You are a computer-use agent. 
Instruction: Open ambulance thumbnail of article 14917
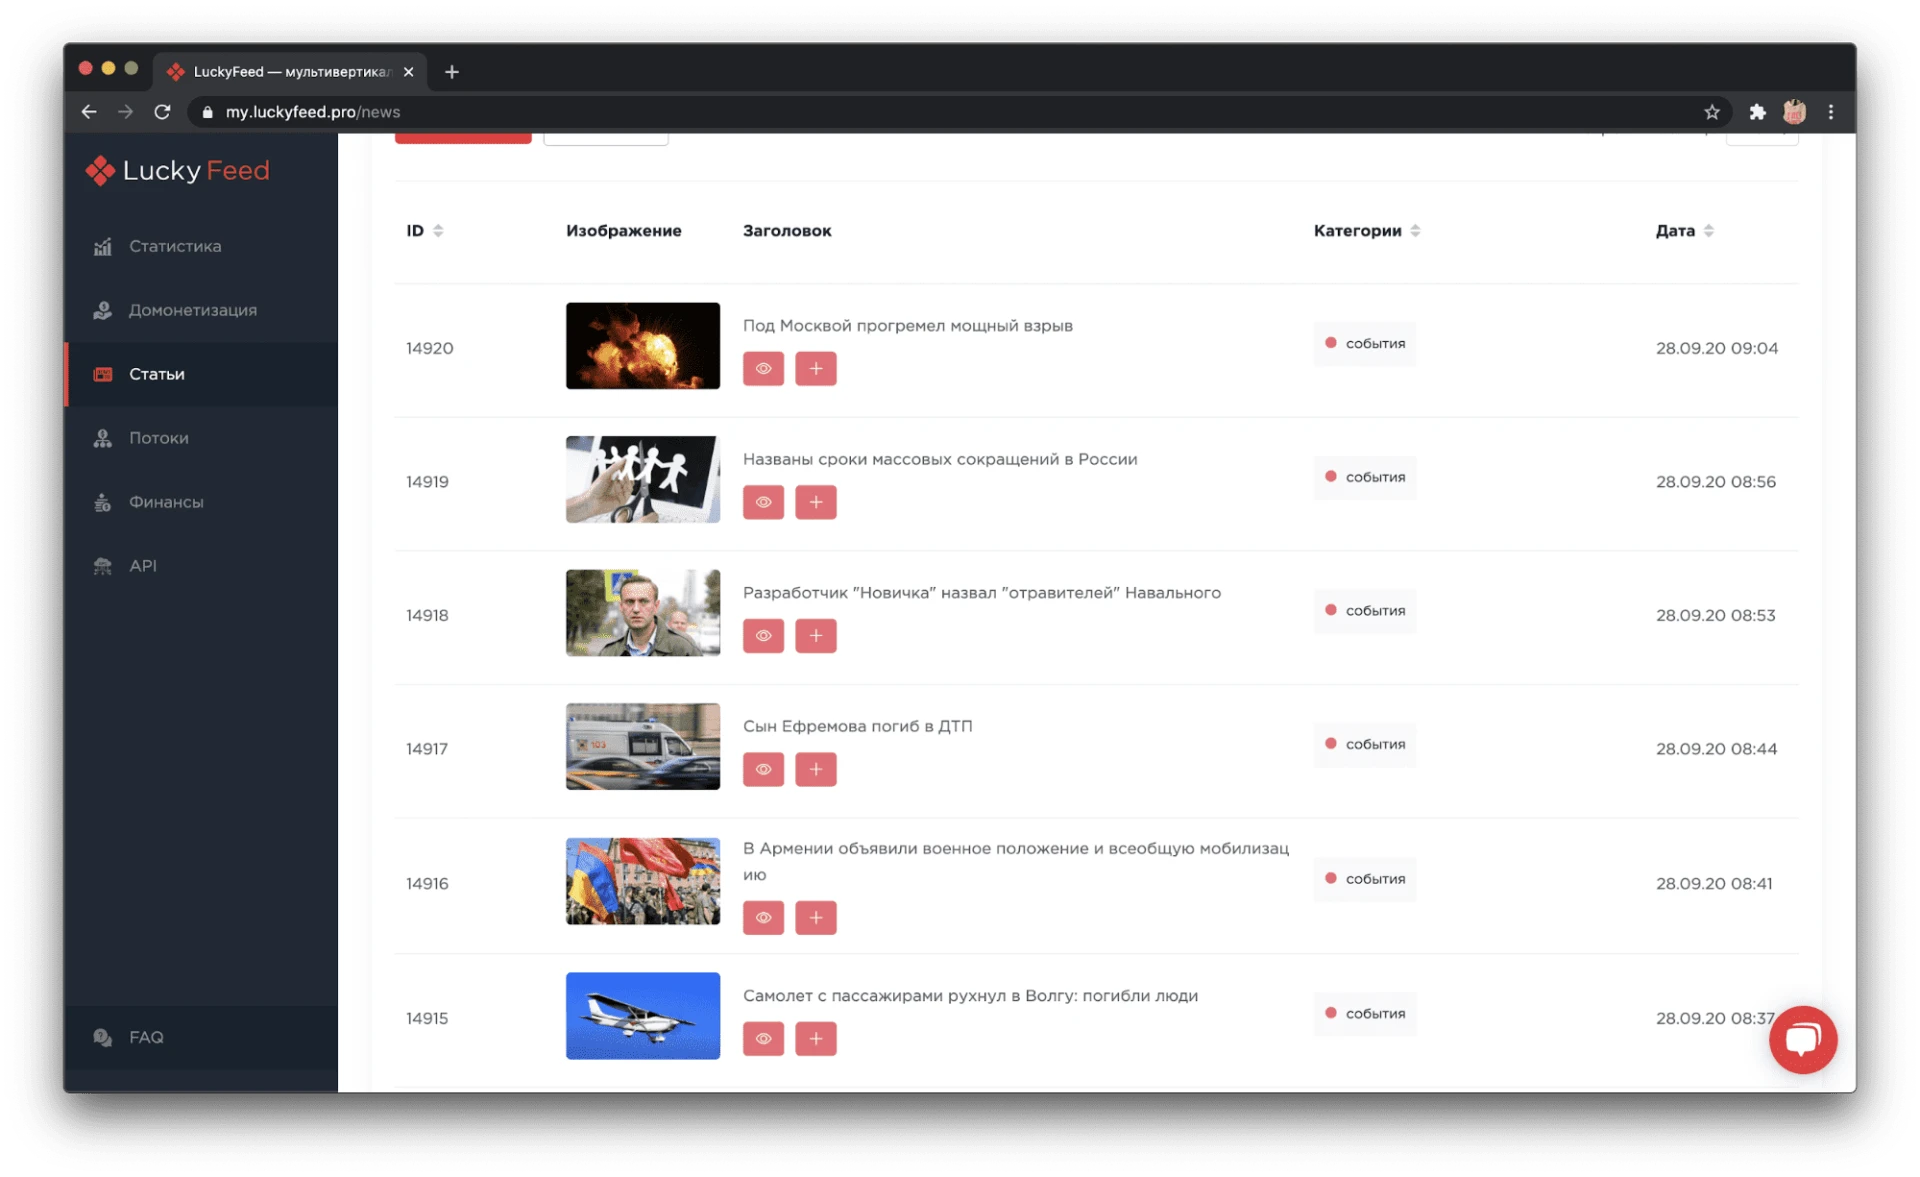point(643,747)
